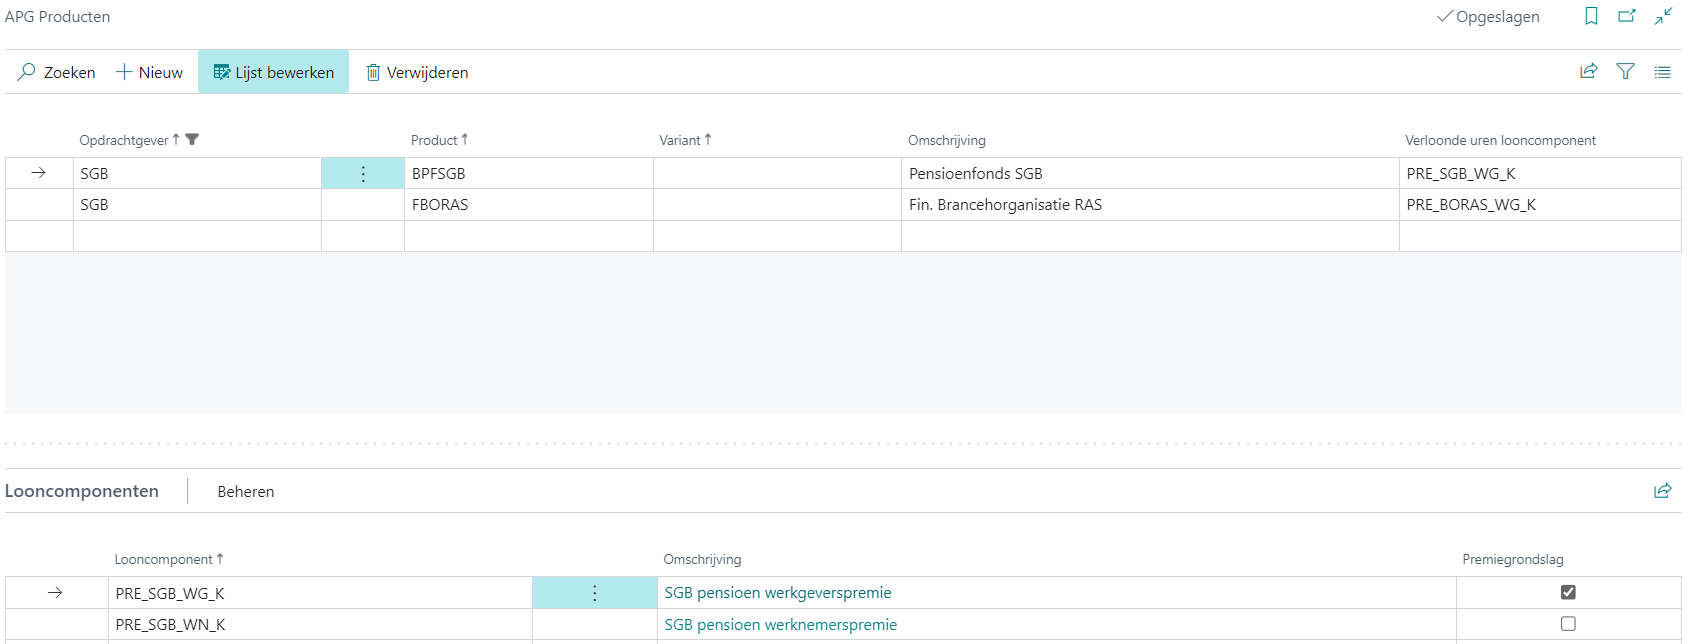Uncheck Premiegrondslag for PRE_SGB_WG_K
This screenshot has width=1691, height=644.
point(1568,592)
